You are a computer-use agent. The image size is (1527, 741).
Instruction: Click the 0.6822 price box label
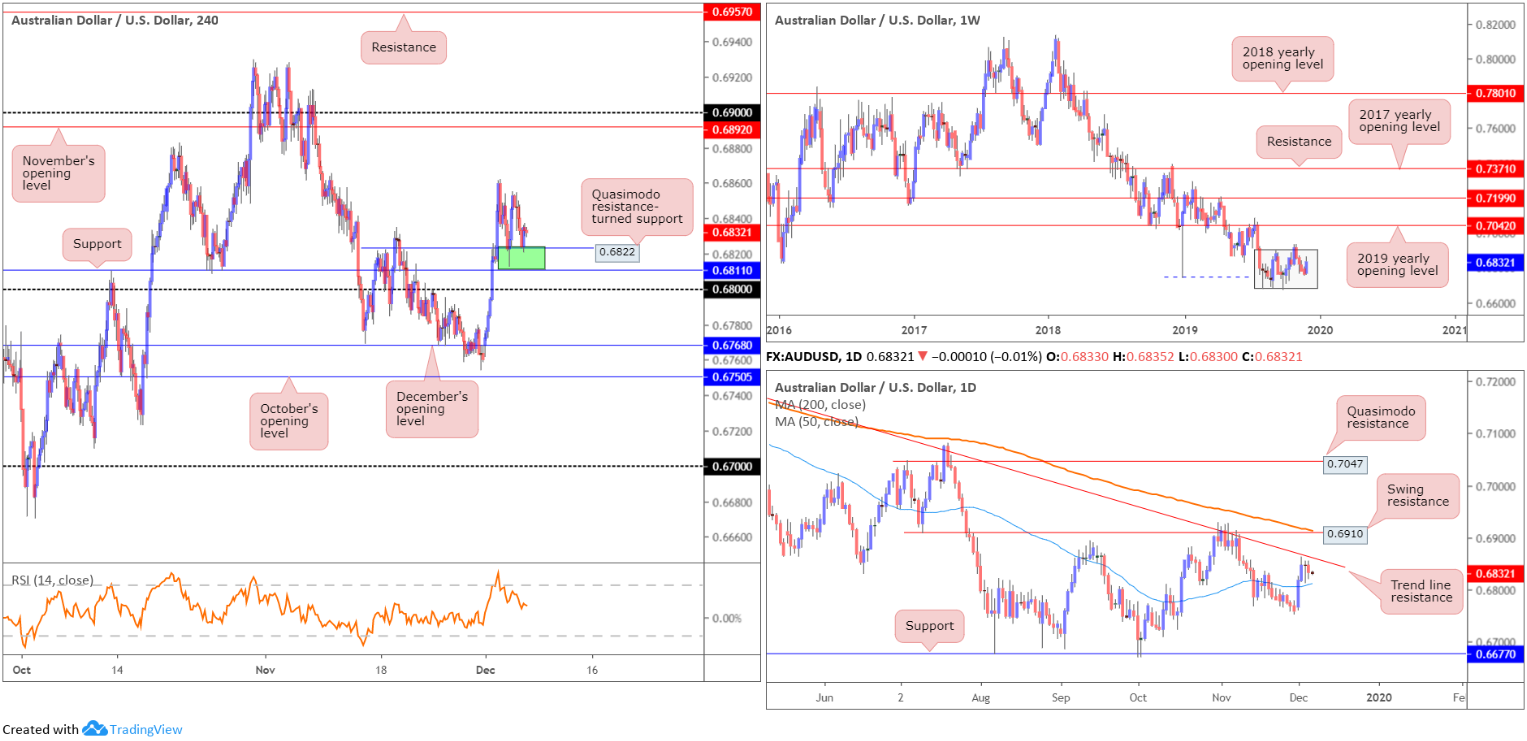[616, 253]
